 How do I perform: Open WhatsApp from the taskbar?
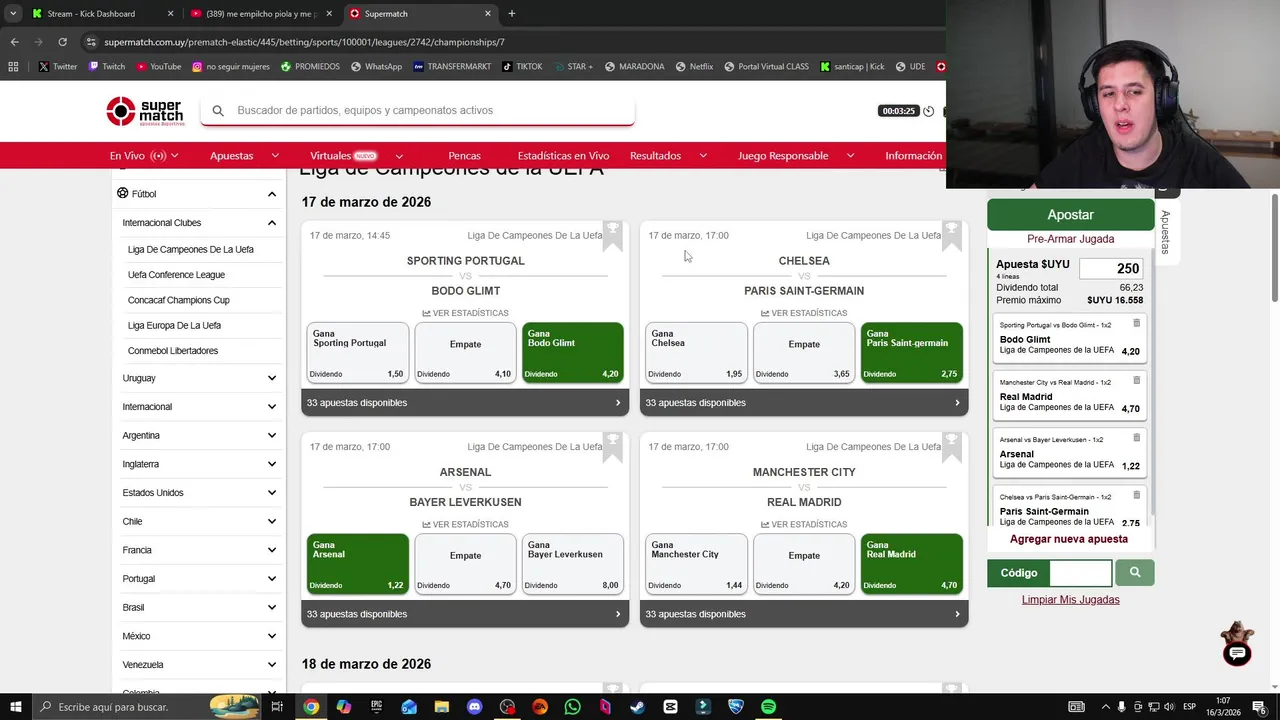pos(572,707)
